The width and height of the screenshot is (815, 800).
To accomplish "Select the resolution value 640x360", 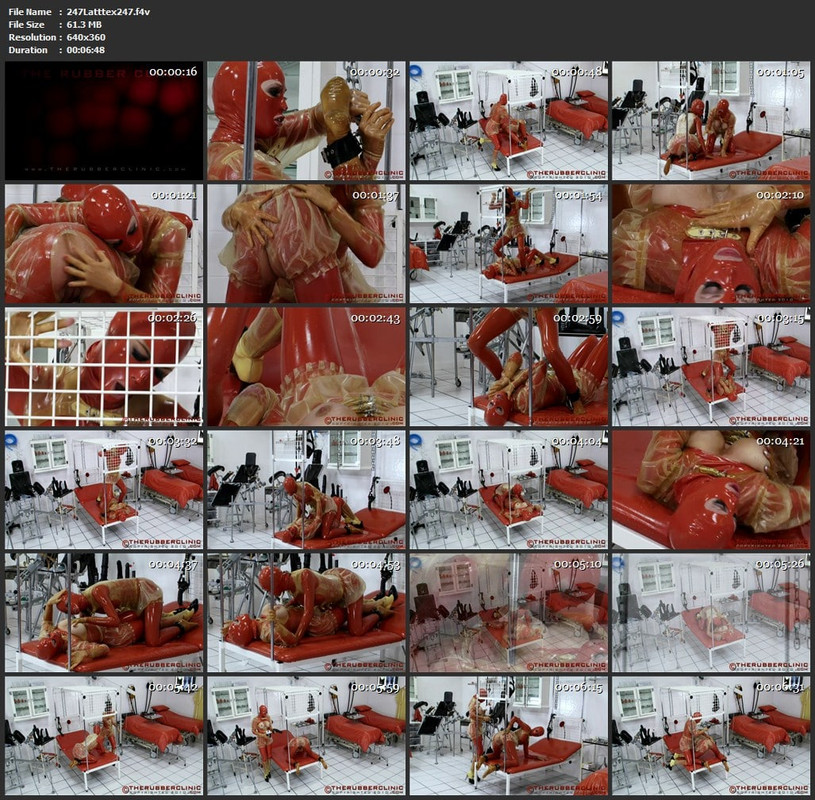I will click(x=86, y=37).
